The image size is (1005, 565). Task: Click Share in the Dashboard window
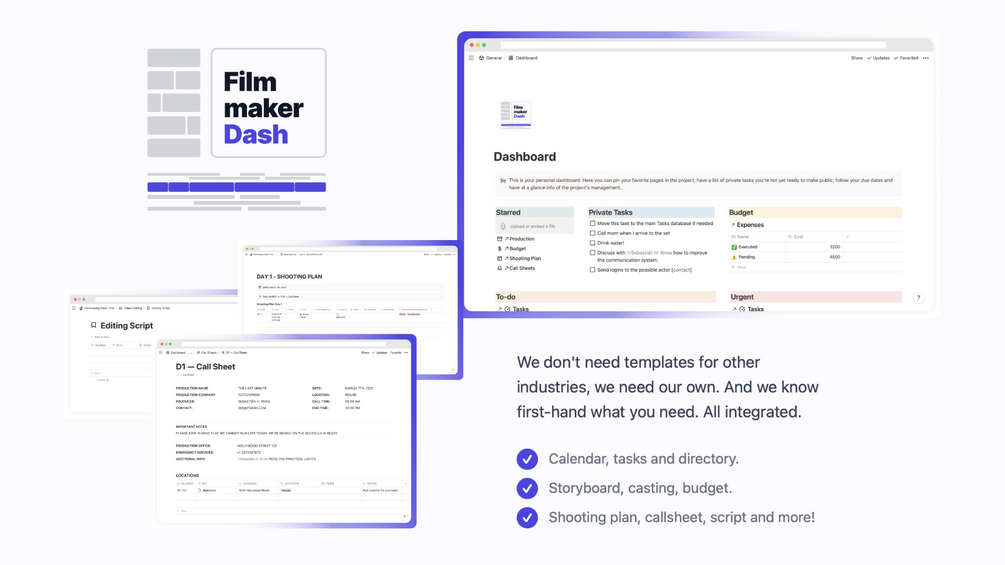(856, 58)
